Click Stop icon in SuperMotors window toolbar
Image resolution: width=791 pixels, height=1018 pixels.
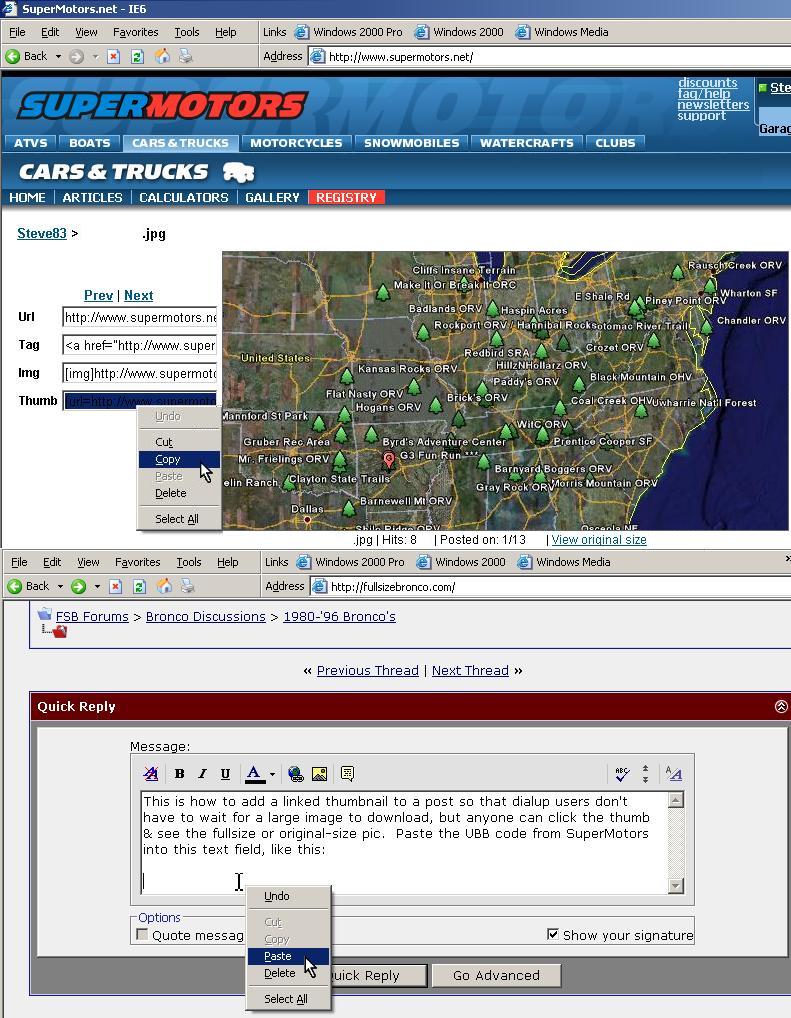pos(114,56)
